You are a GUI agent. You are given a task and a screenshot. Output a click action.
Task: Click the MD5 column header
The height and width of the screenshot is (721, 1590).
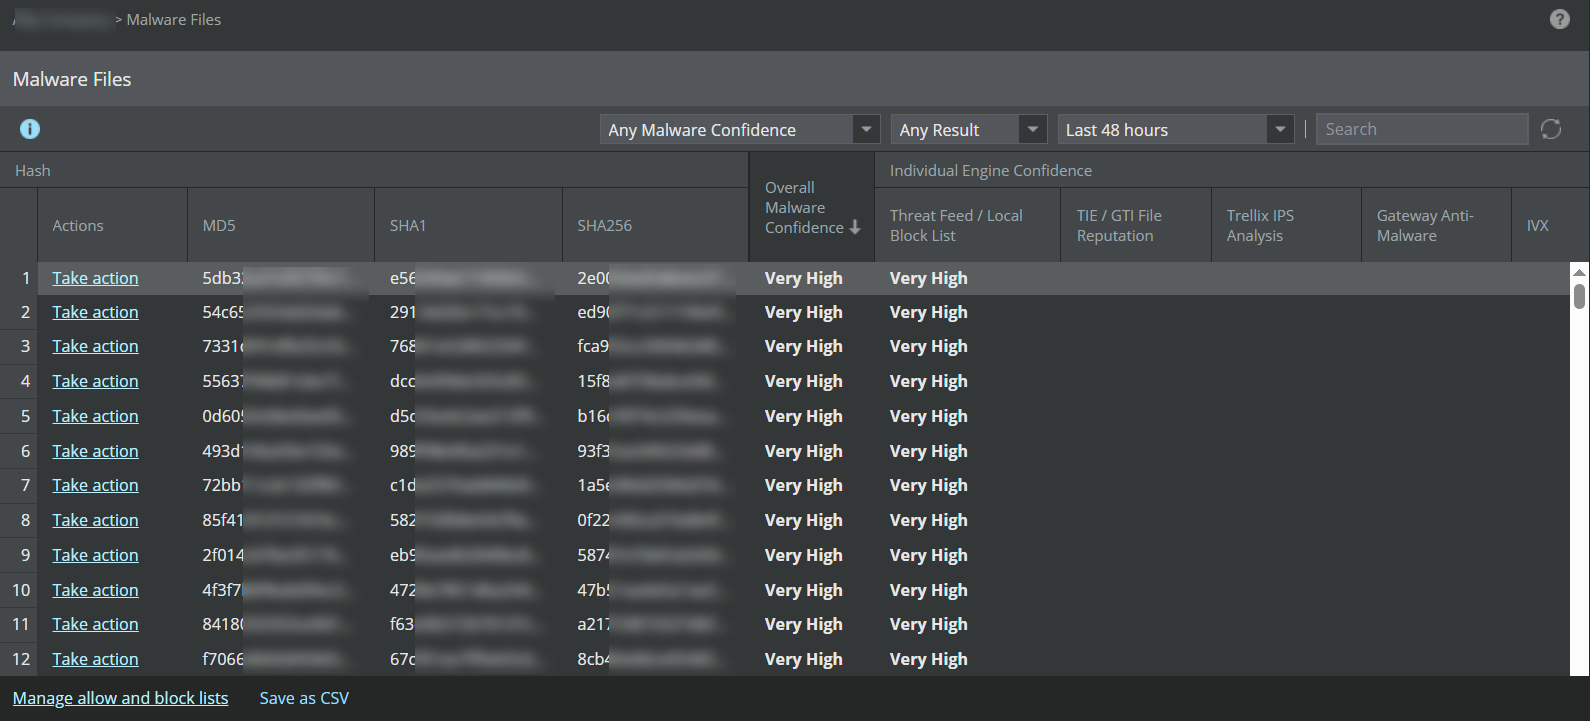click(281, 225)
